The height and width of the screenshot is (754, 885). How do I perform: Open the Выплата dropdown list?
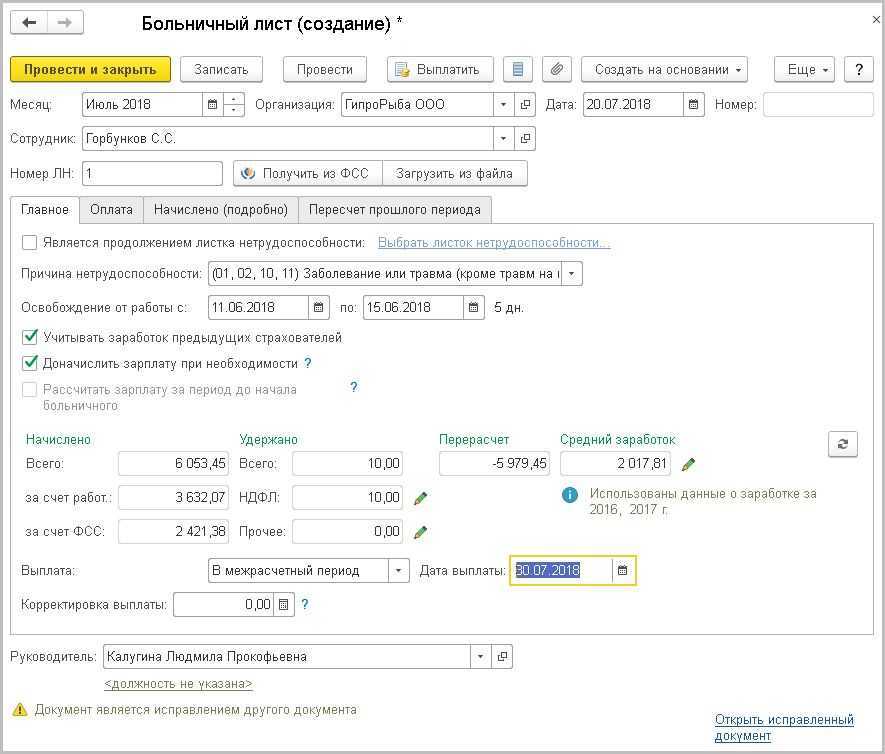point(398,571)
